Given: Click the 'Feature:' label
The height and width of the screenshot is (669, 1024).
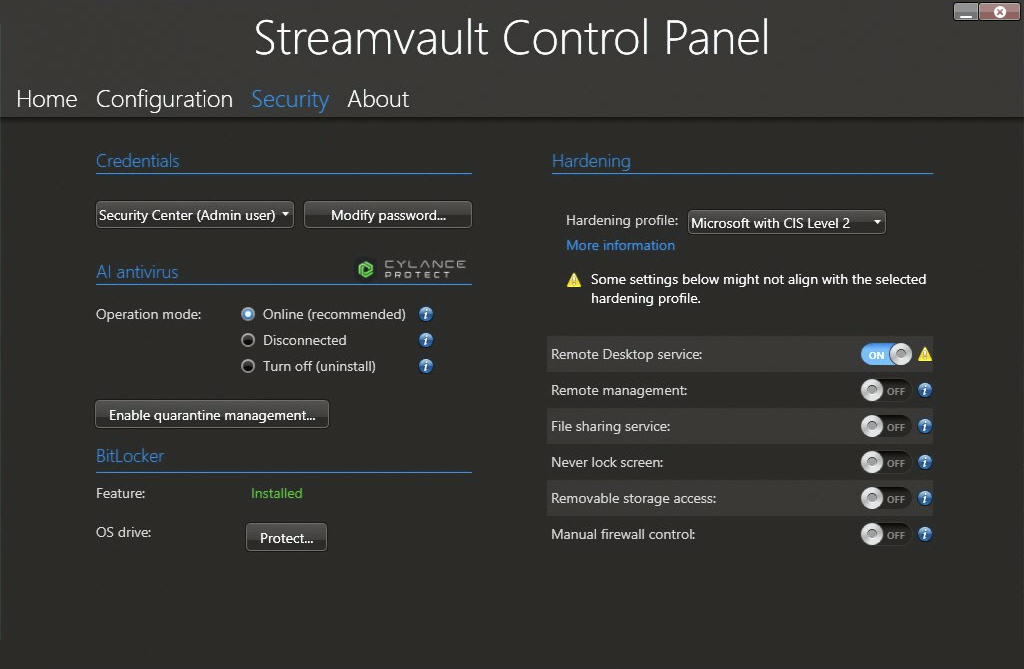Looking at the screenshot, I should [121, 493].
